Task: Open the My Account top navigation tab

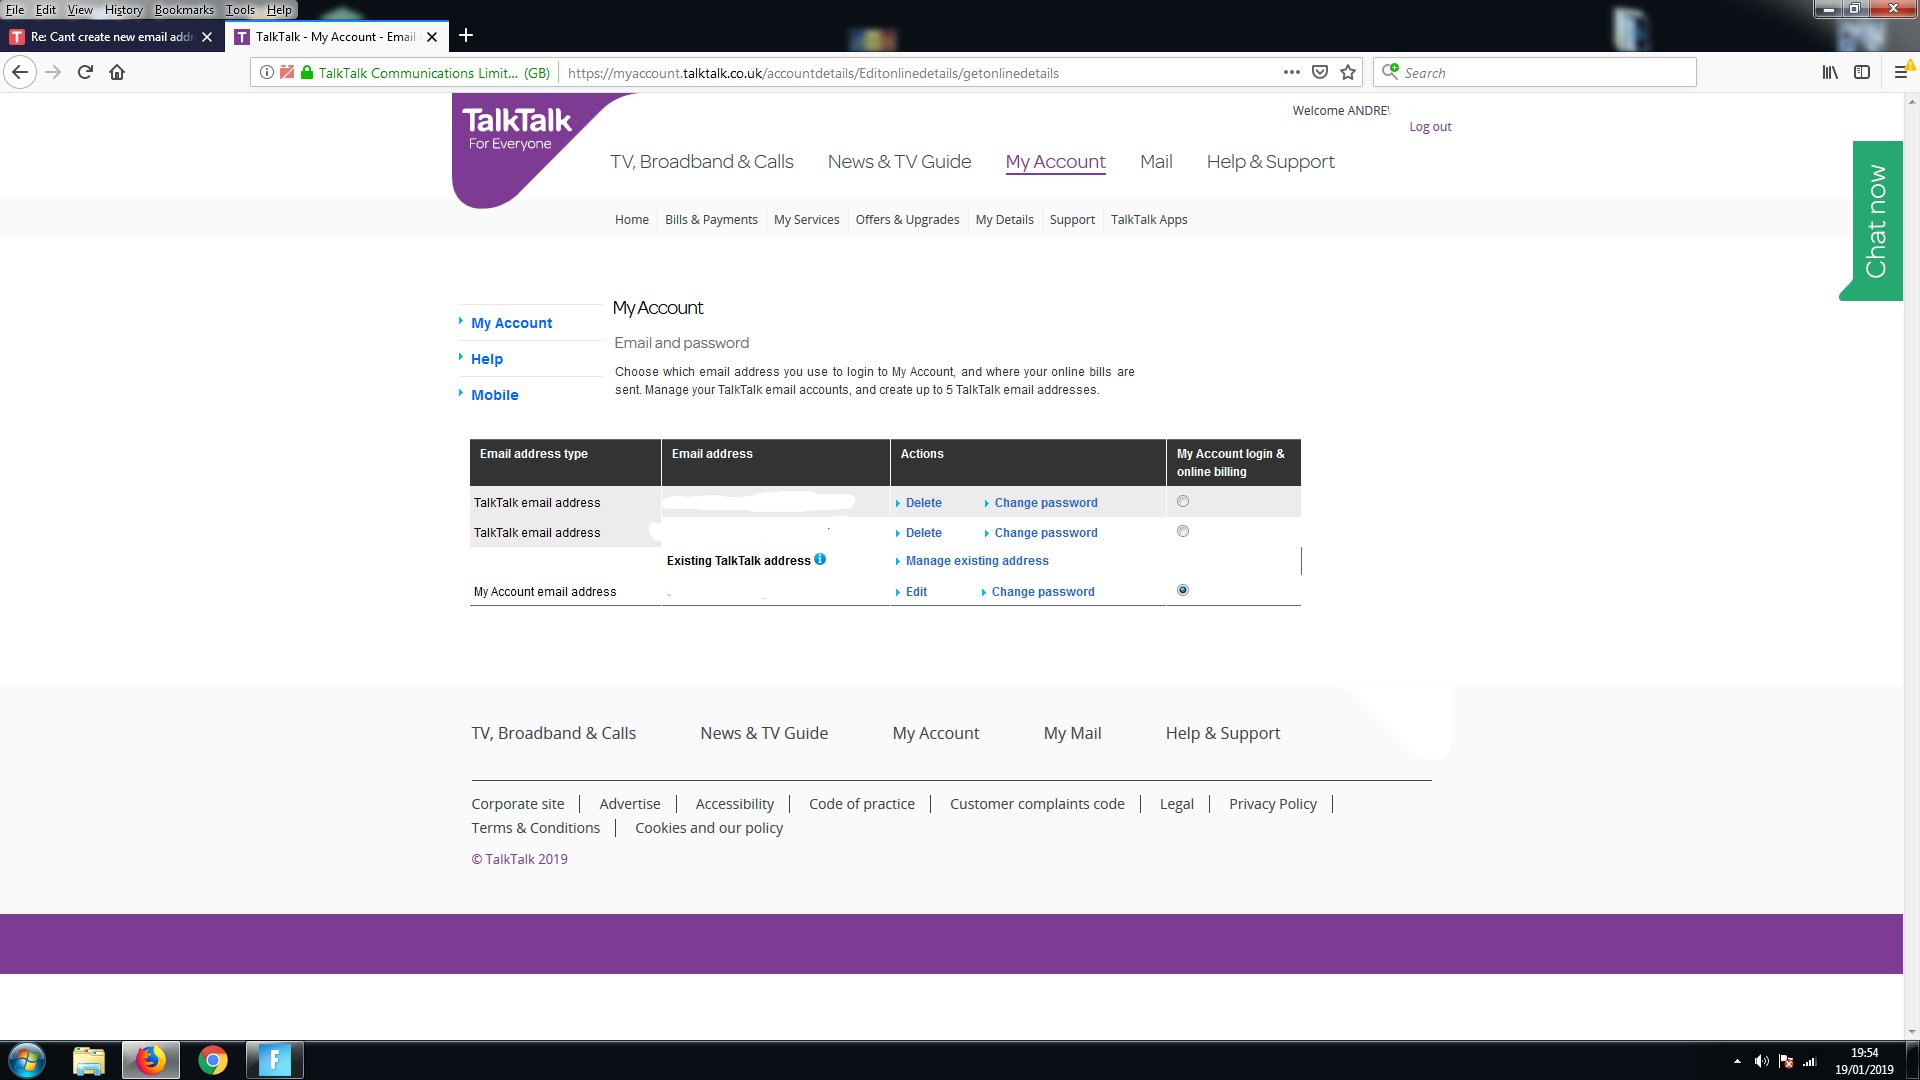Action: (x=1055, y=161)
